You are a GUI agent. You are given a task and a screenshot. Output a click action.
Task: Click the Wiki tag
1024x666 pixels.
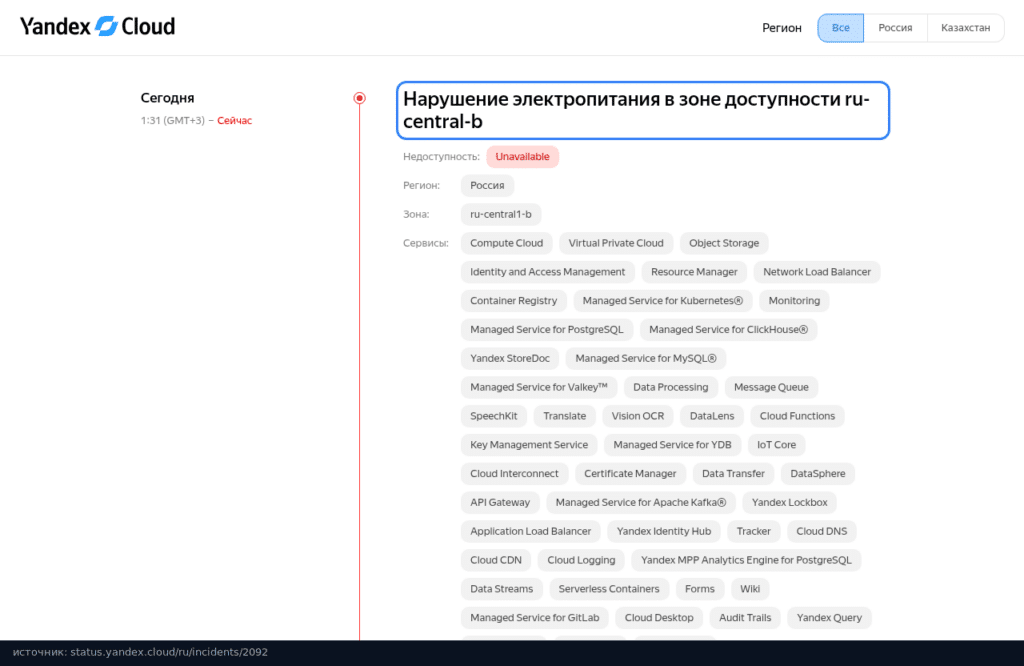click(750, 588)
